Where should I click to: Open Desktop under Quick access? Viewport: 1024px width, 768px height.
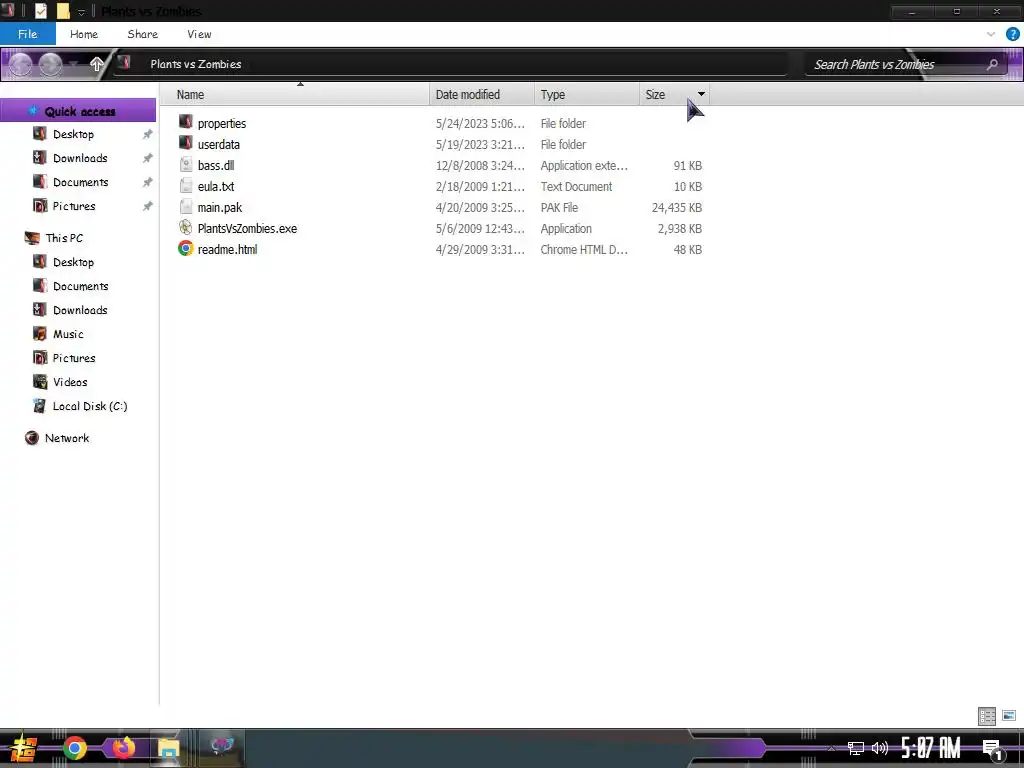click(x=73, y=134)
